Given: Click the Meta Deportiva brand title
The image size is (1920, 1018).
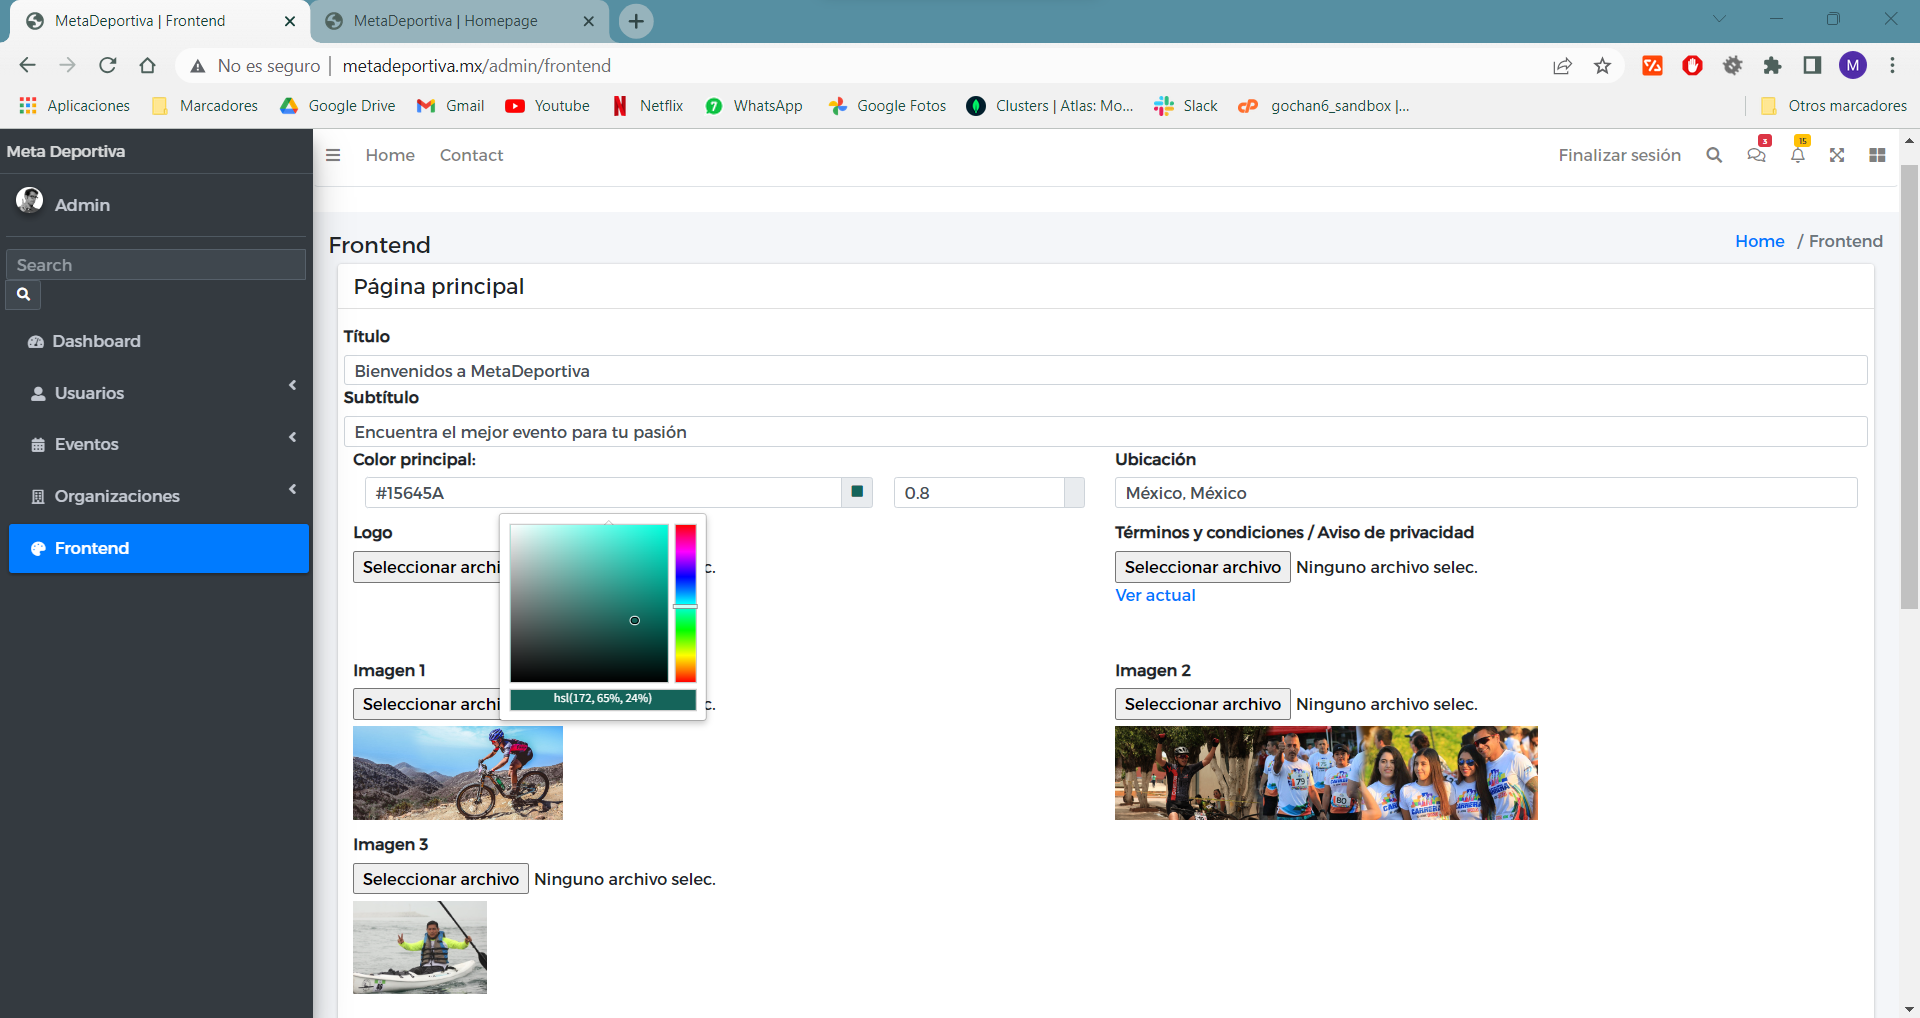Looking at the screenshot, I should coord(66,151).
